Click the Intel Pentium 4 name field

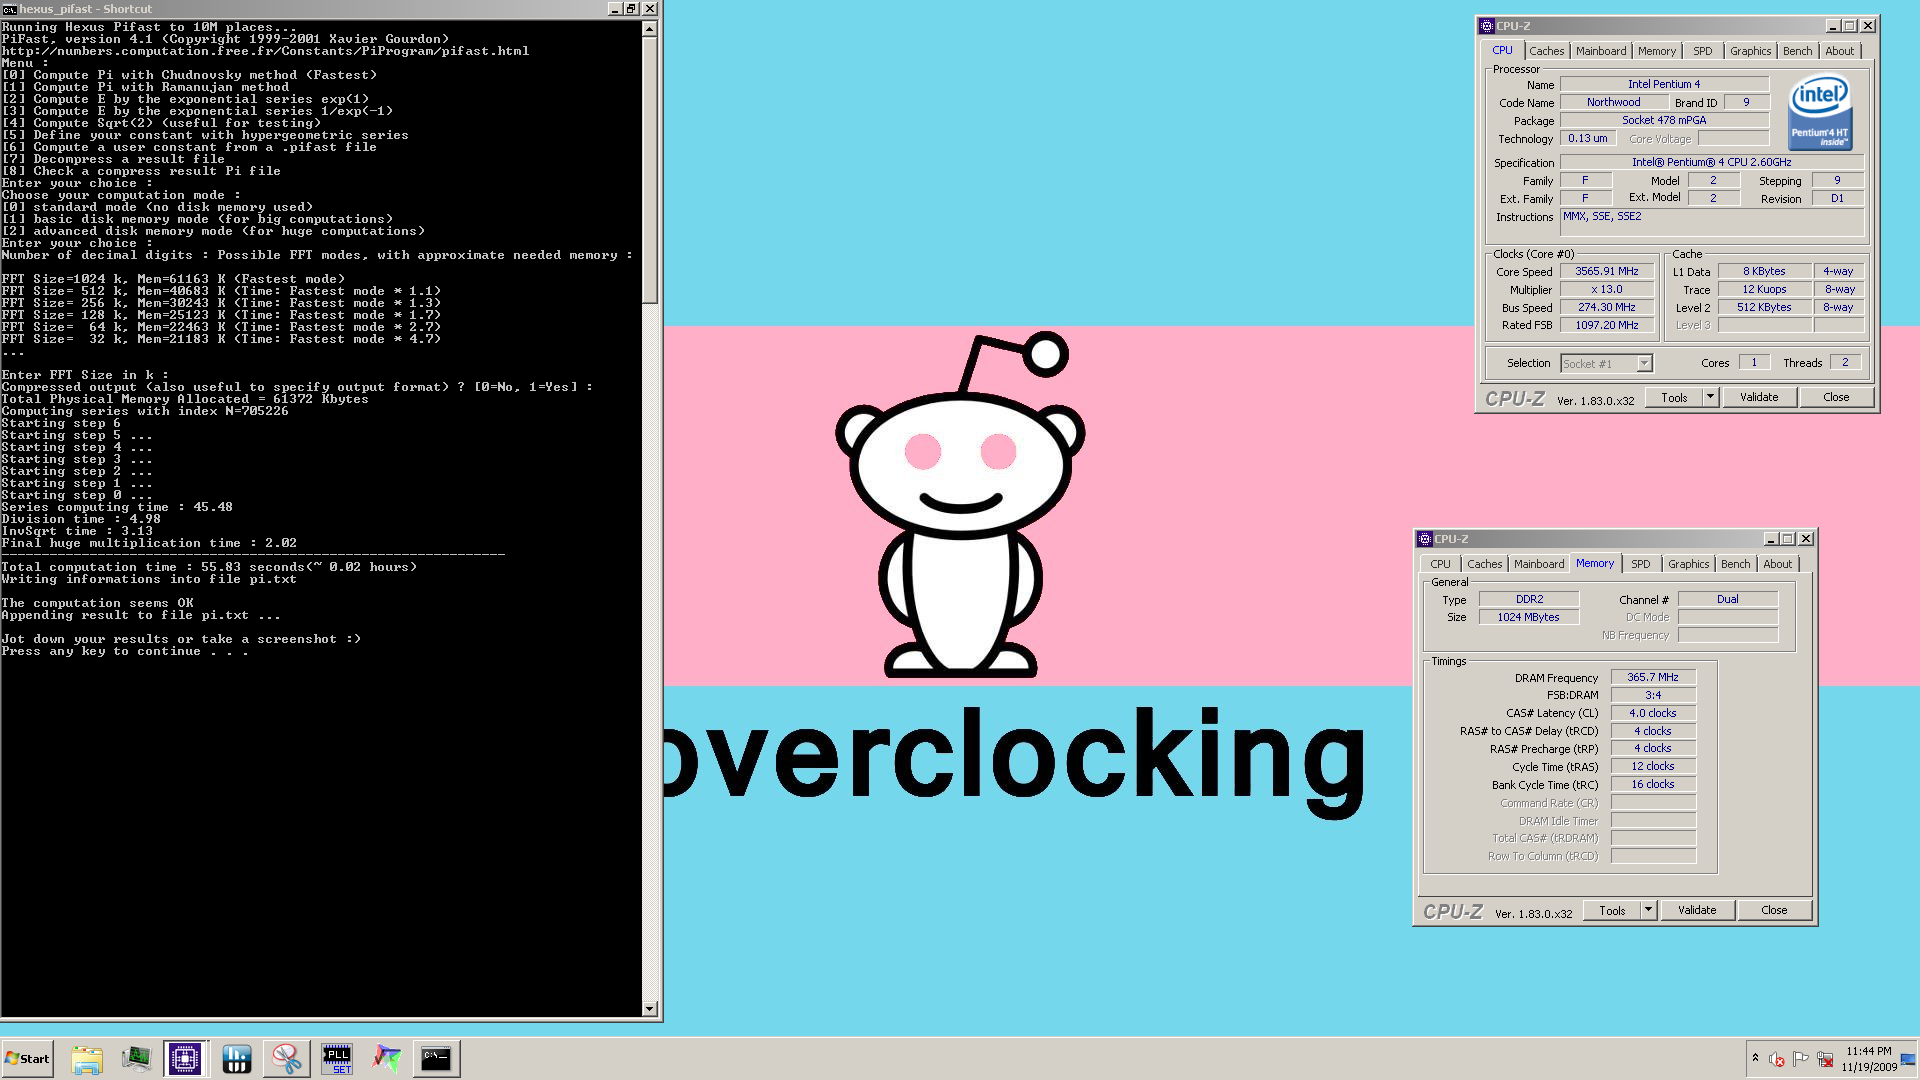tap(1664, 84)
